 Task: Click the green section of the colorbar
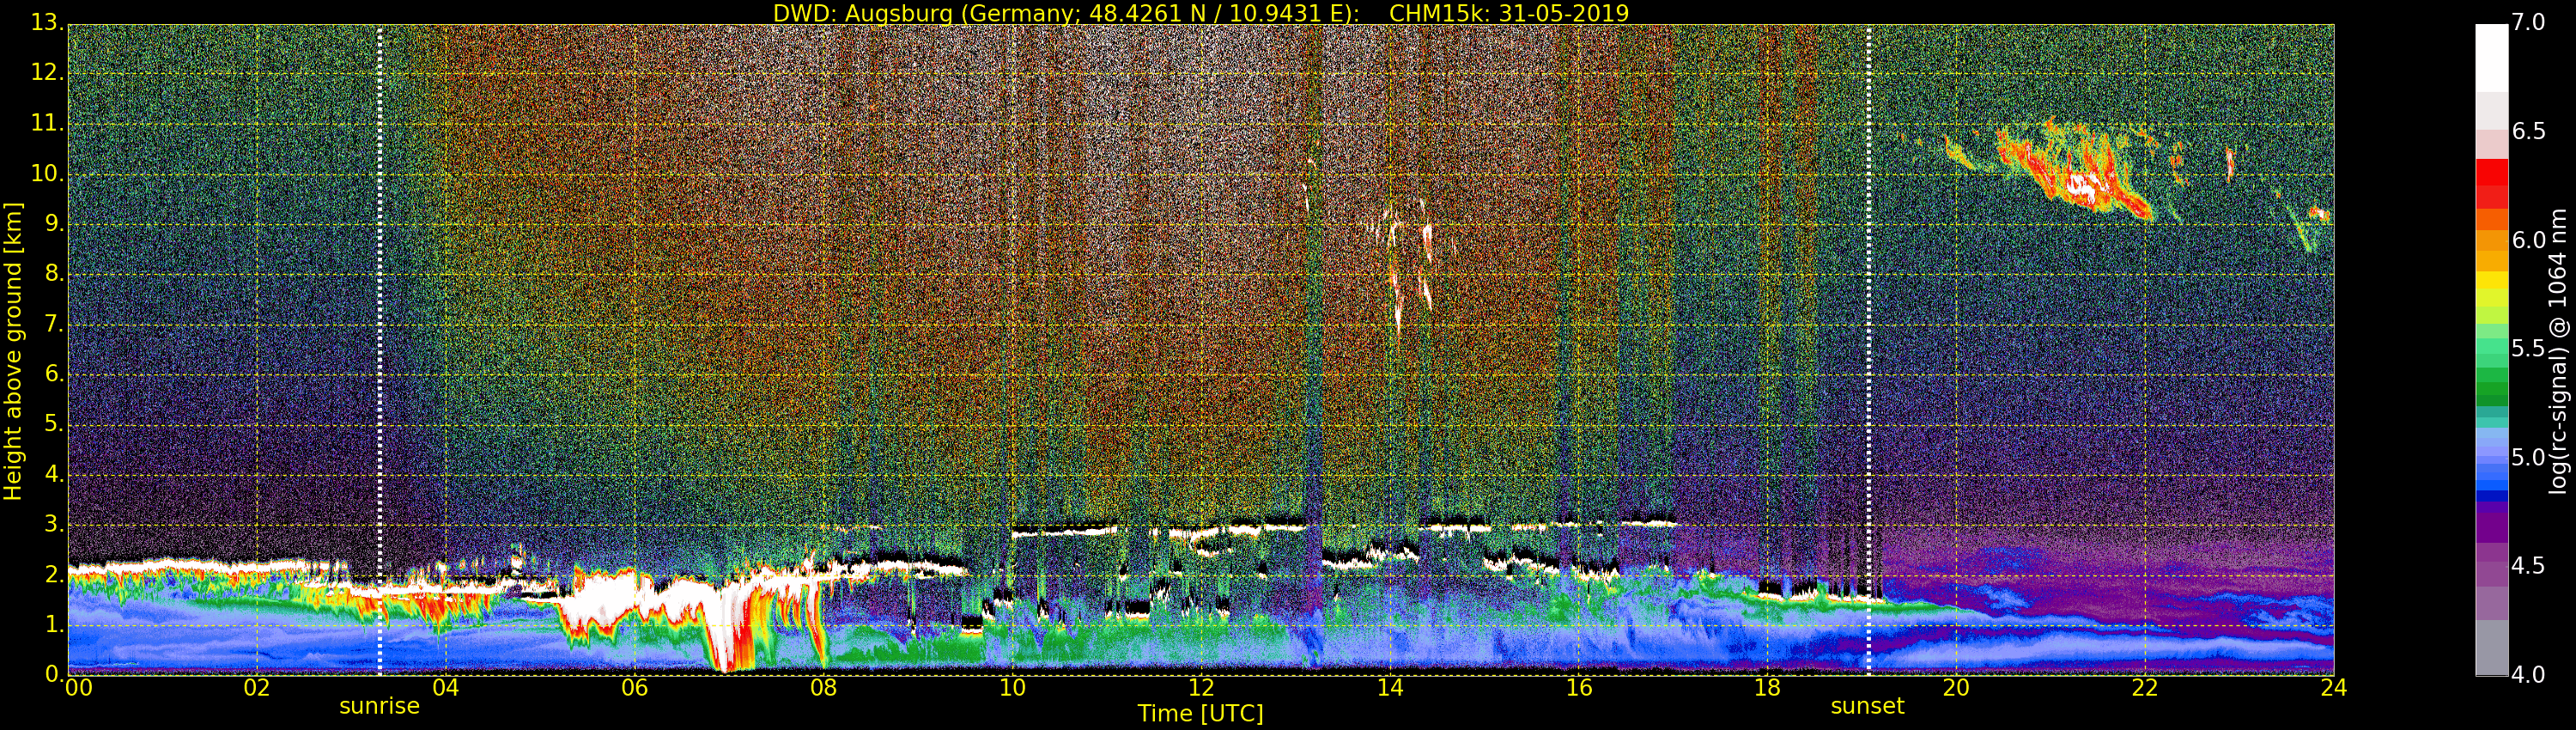point(2491,376)
